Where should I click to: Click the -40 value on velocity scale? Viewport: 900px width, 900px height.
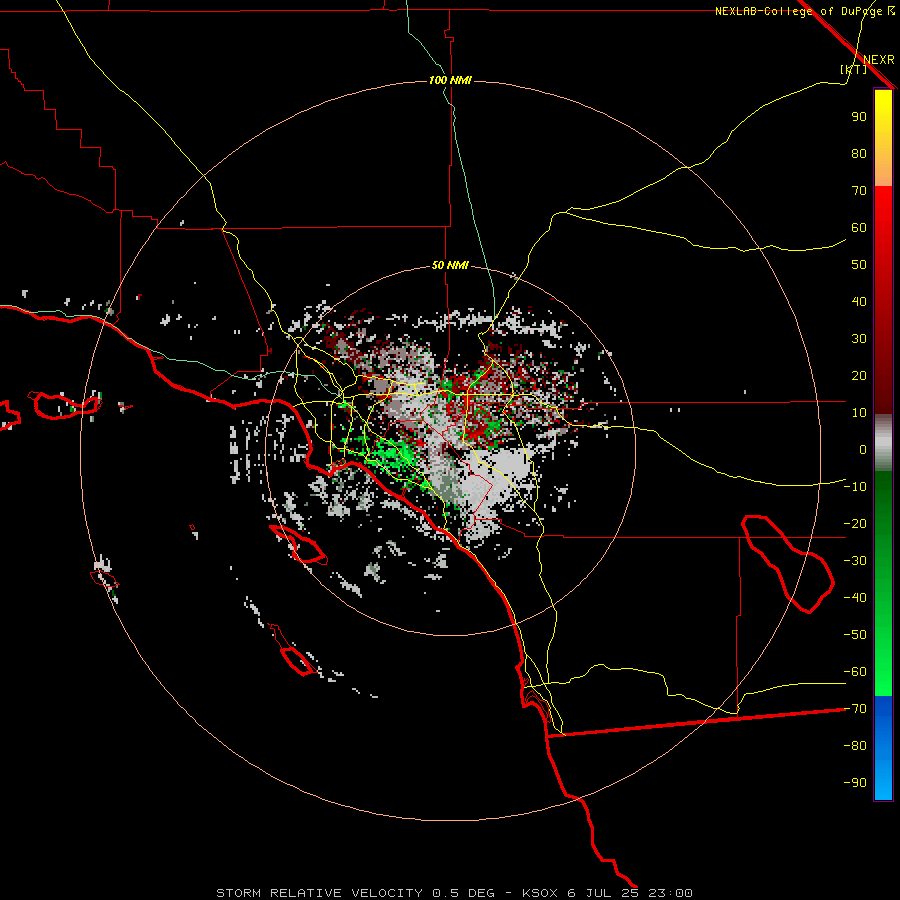click(x=855, y=598)
